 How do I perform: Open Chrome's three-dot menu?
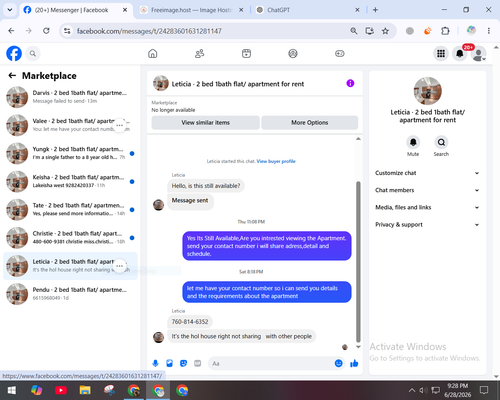[x=489, y=31]
